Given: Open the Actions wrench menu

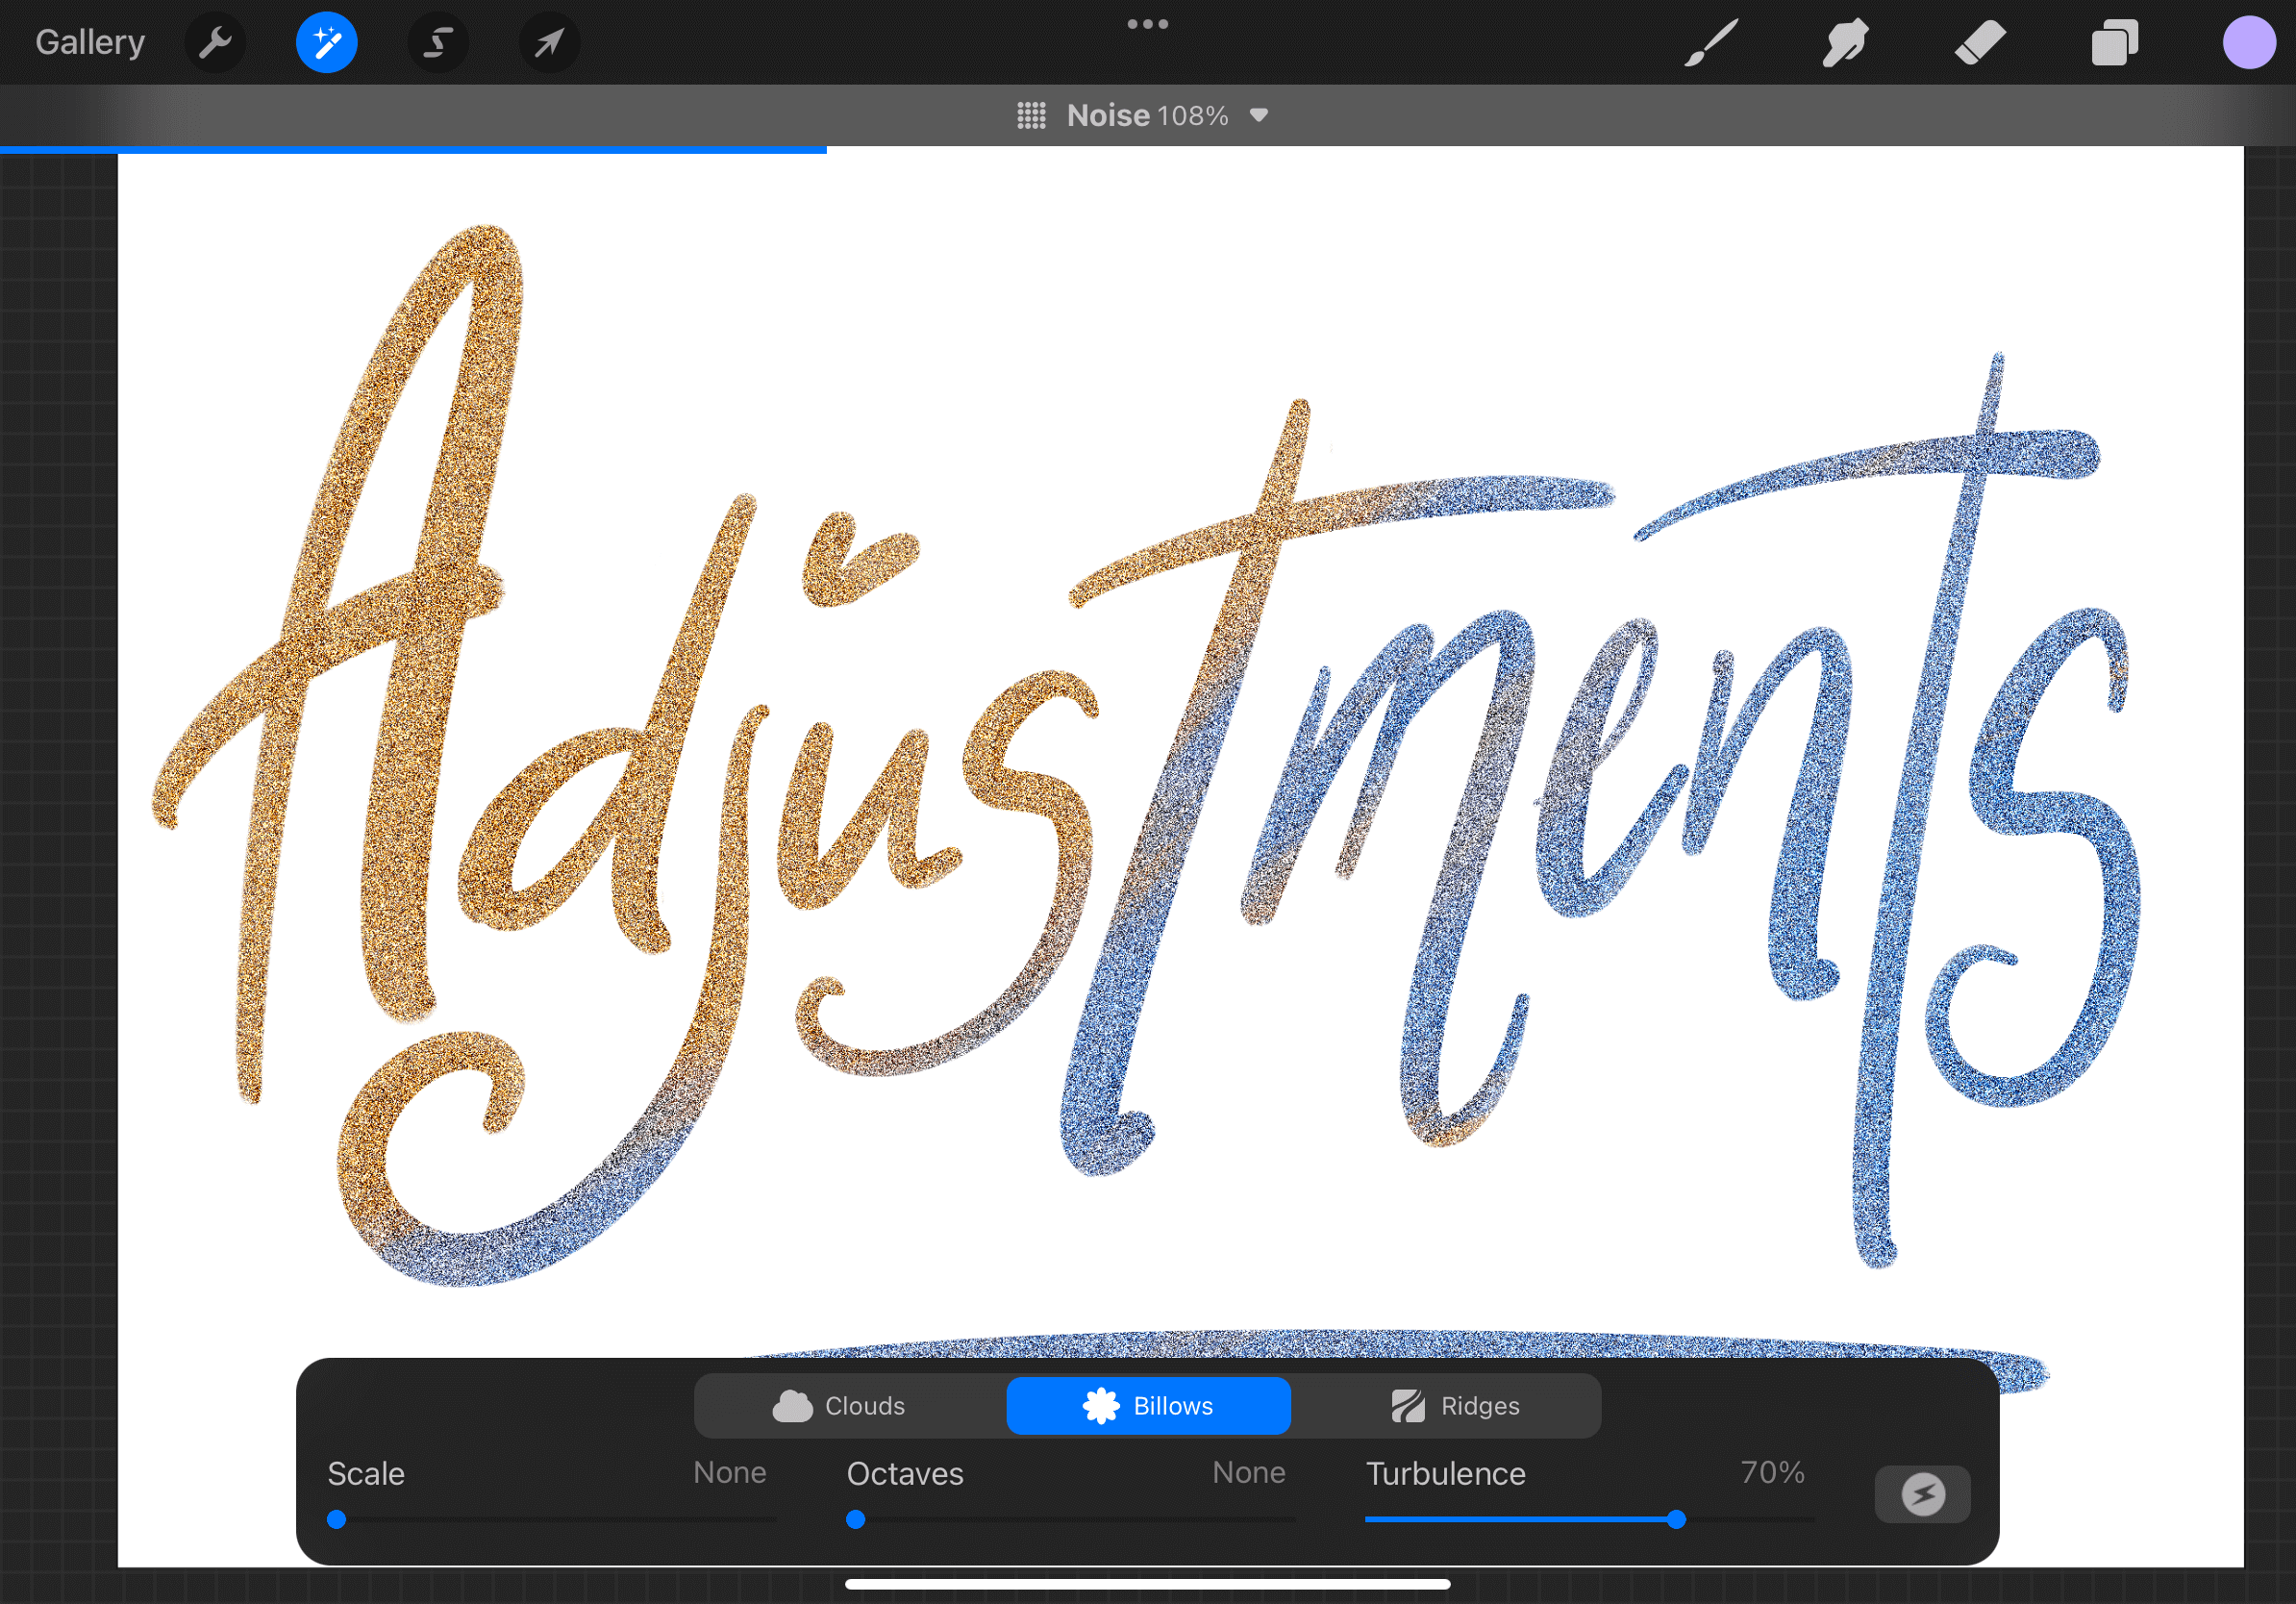Looking at the screenshot, I should click(x=215, y=43).
